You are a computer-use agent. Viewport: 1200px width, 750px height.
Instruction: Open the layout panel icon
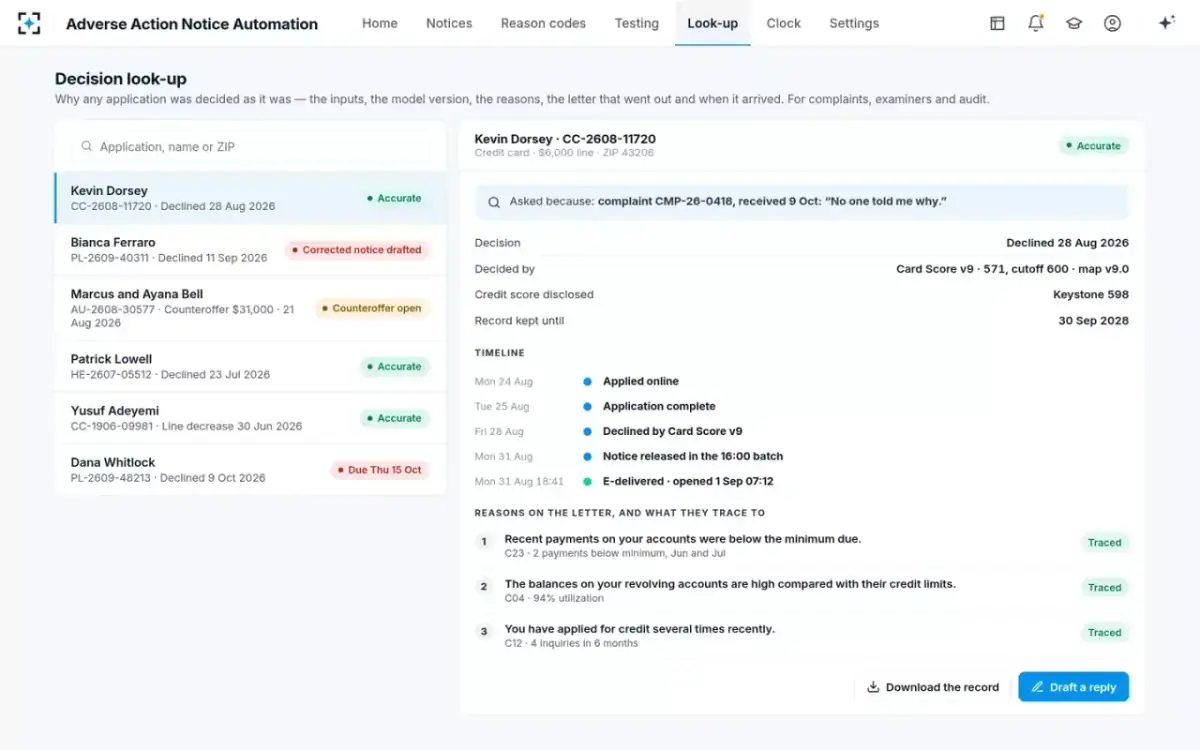(997, 23)
